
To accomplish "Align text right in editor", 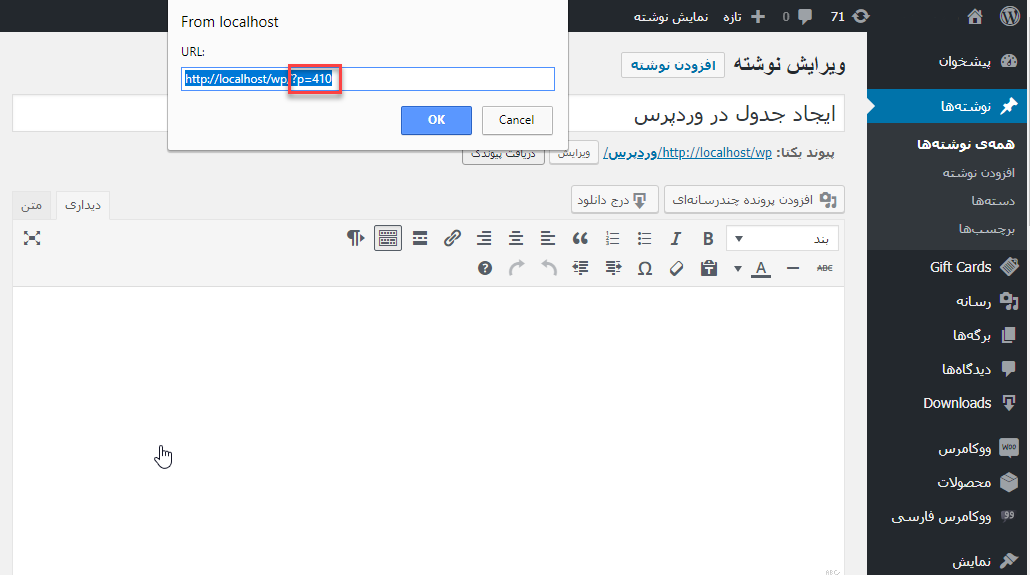I will pyautogui.click(x=484, y=239).
